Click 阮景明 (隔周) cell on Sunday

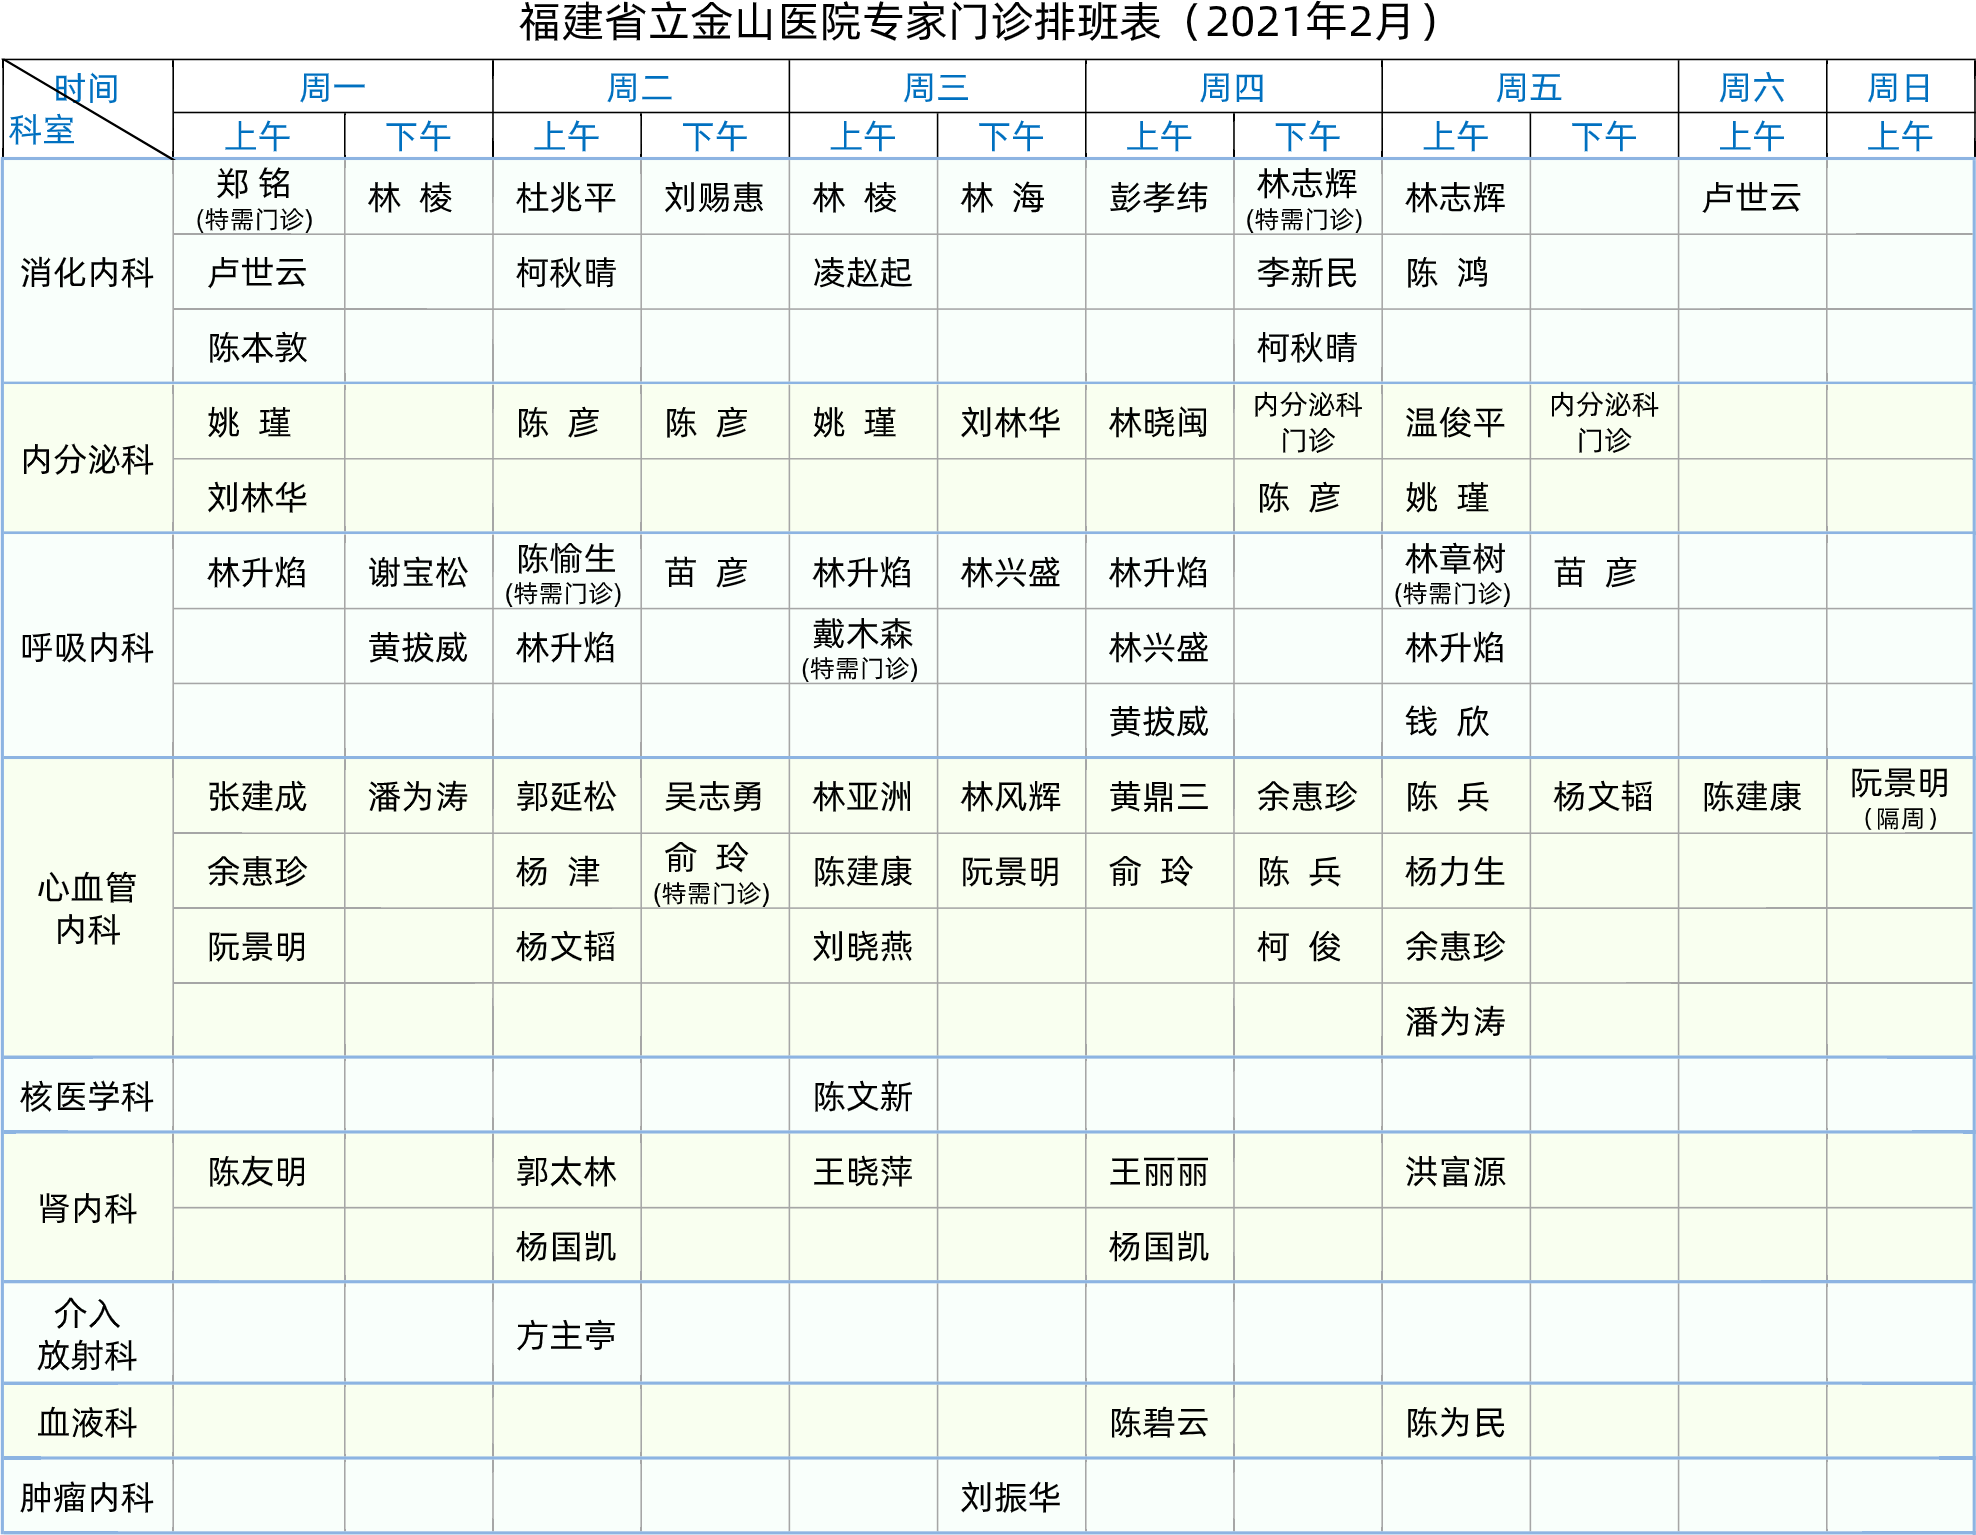[1899, 797]
